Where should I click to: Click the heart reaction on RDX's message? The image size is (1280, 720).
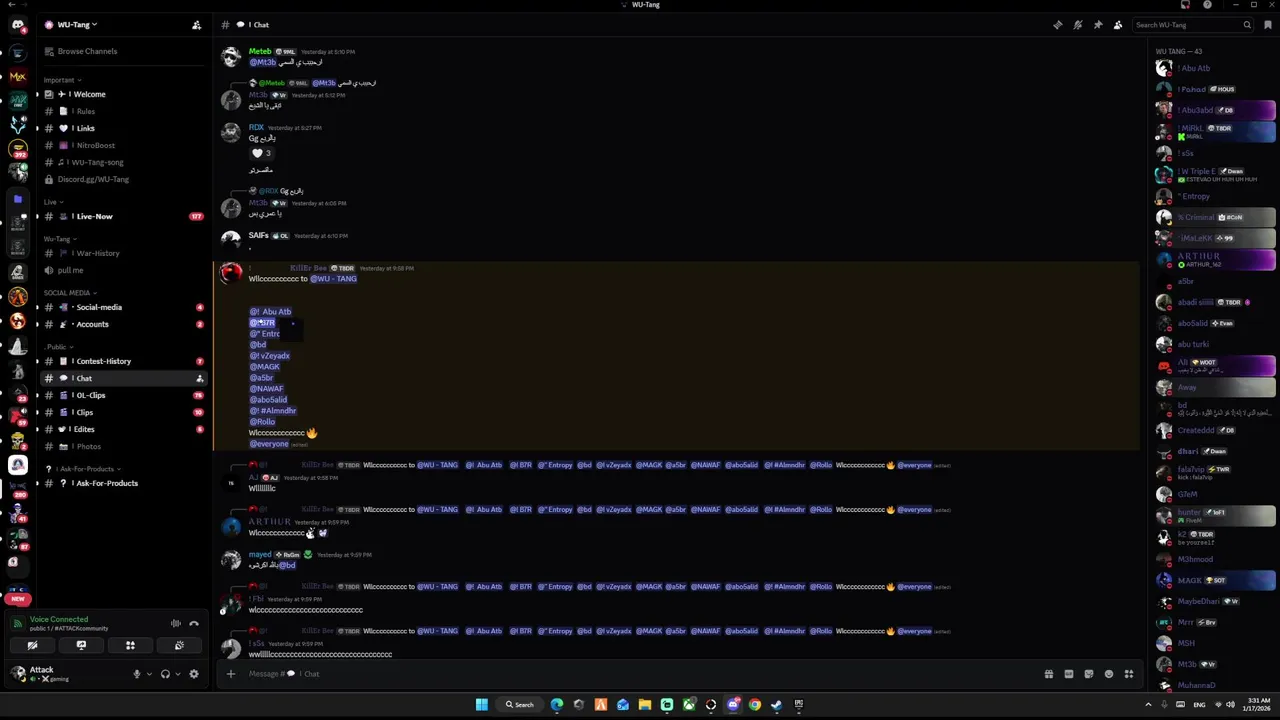pyautogui.click(x=261, y=153)
